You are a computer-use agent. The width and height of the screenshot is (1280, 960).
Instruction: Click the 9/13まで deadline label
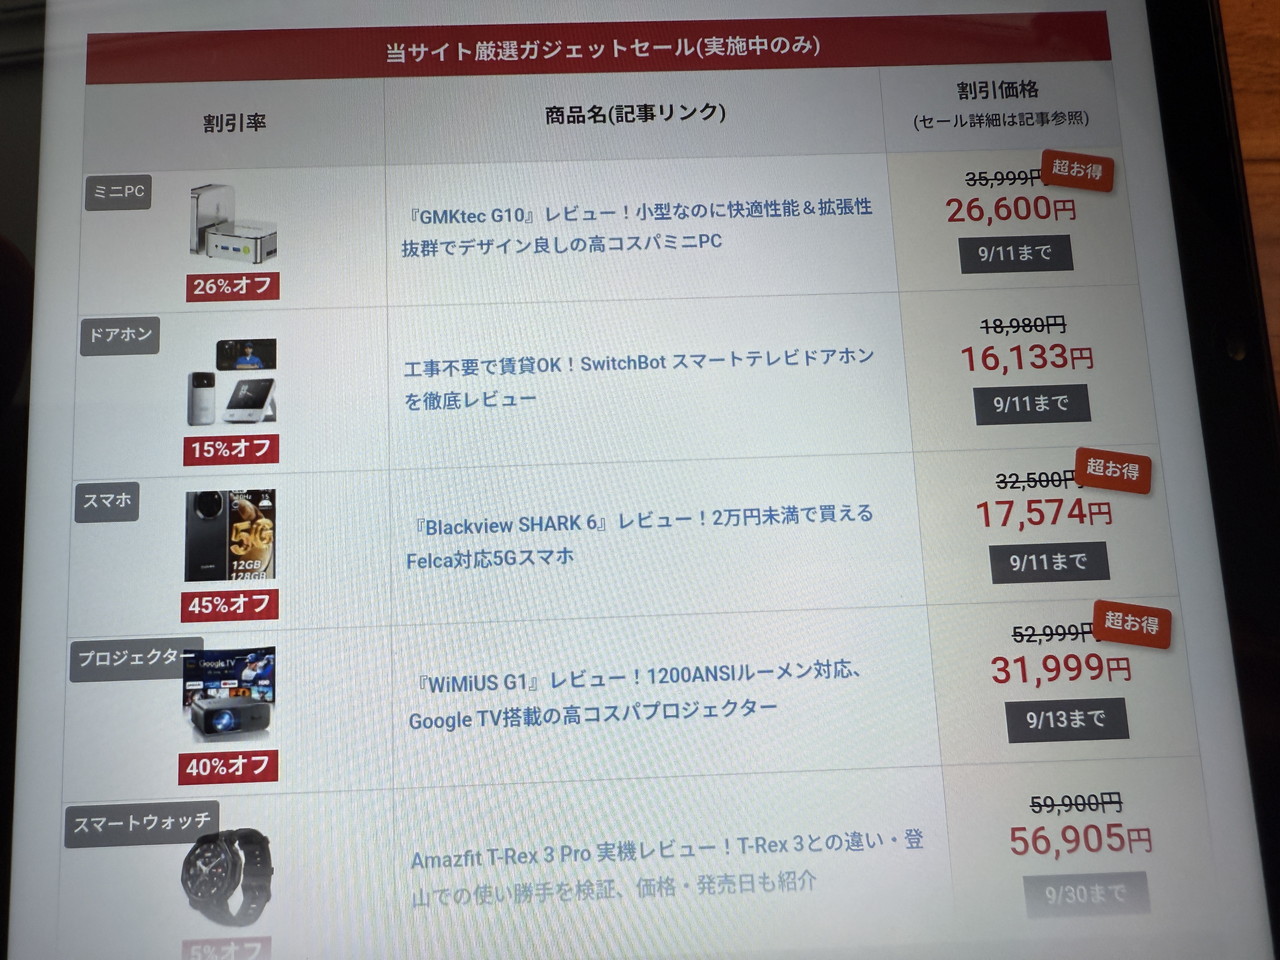pyautogui.click(x=1066, y=719)
